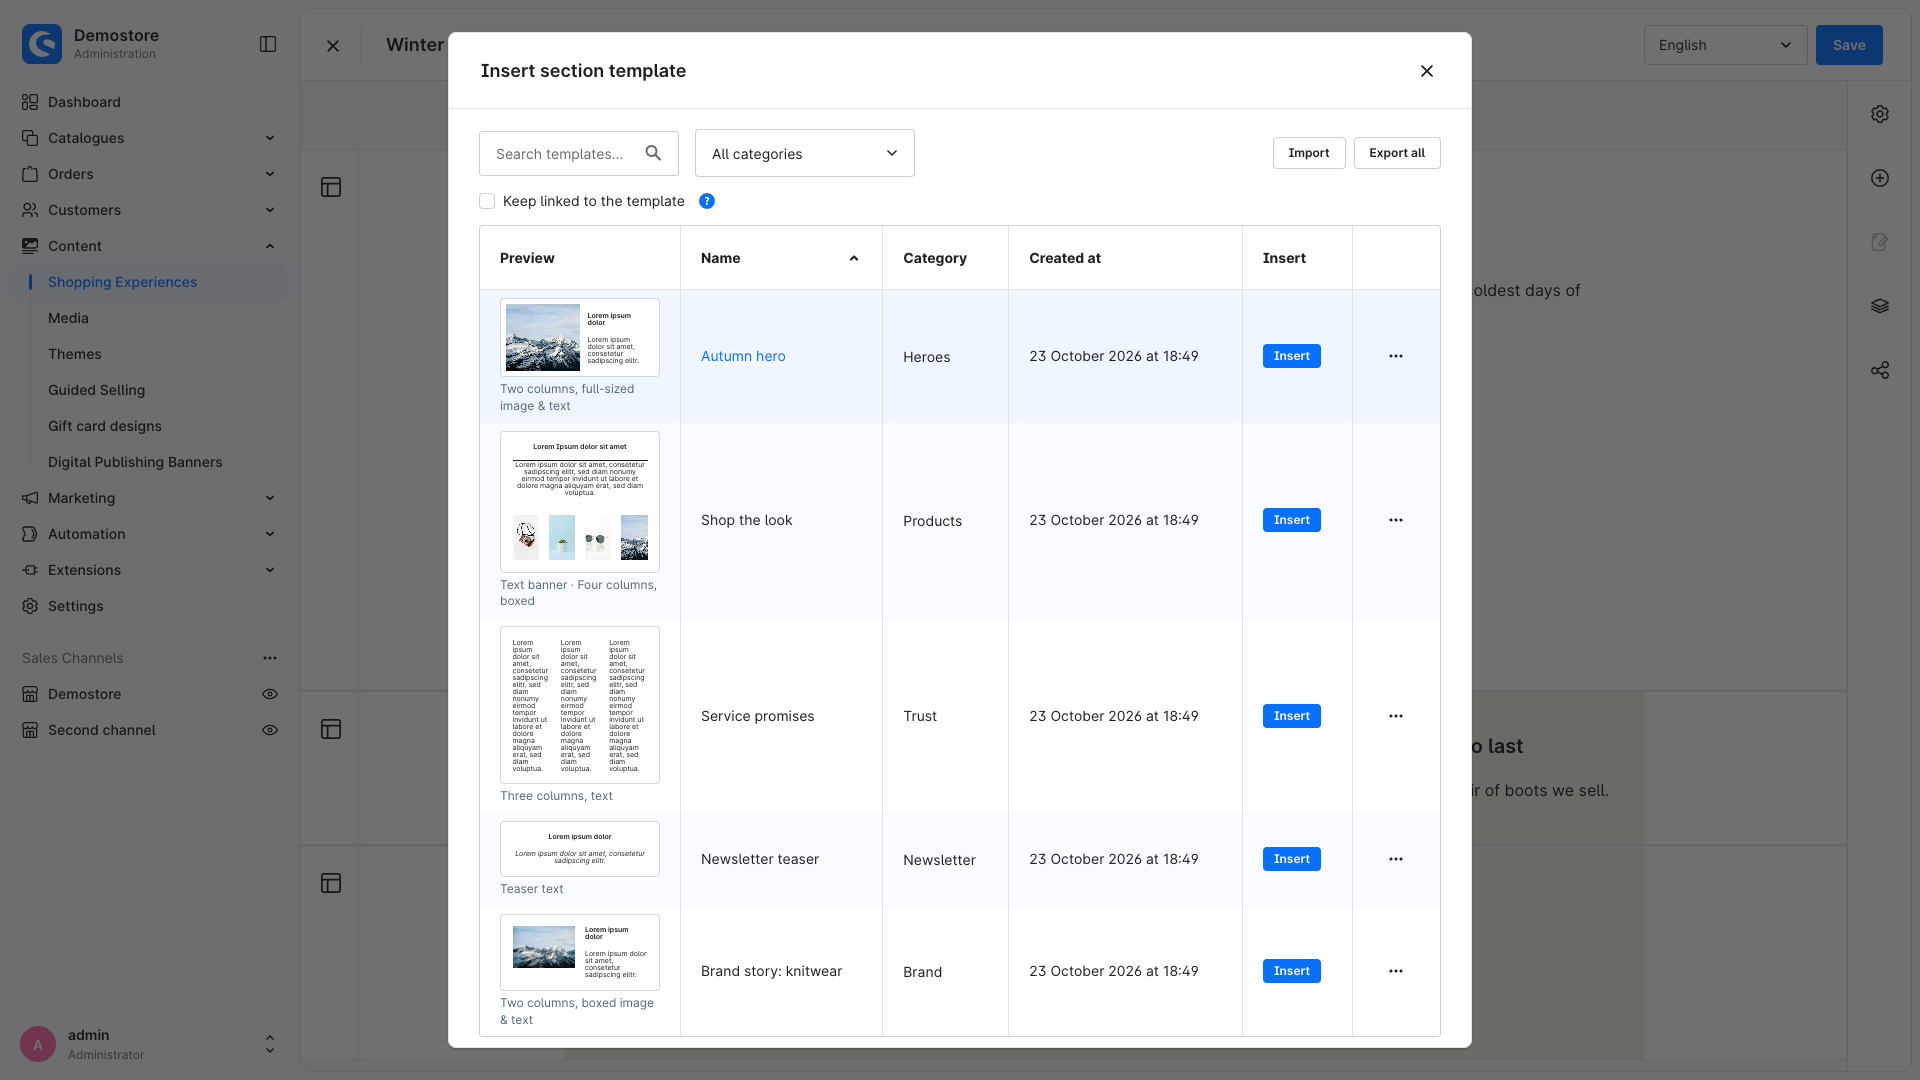Click the share nodes icon in editor

[x=1880, y=370]
